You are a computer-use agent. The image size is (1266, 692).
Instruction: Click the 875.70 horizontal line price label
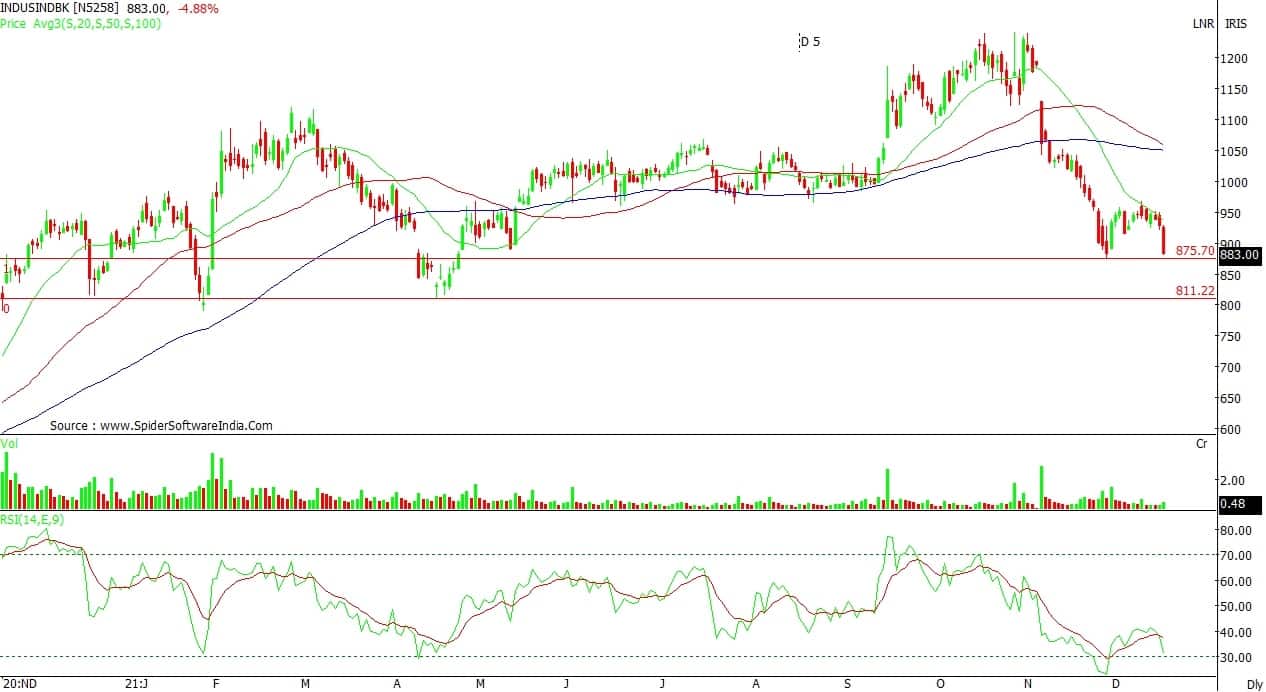coord(1195,250)
